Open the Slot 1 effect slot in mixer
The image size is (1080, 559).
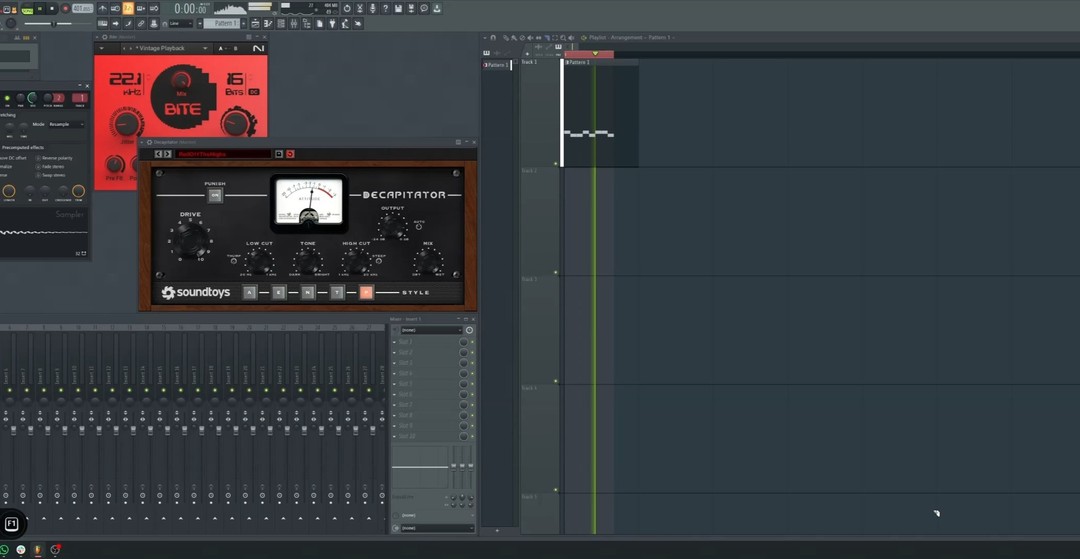pyautogui.click(x=428, y=341)
